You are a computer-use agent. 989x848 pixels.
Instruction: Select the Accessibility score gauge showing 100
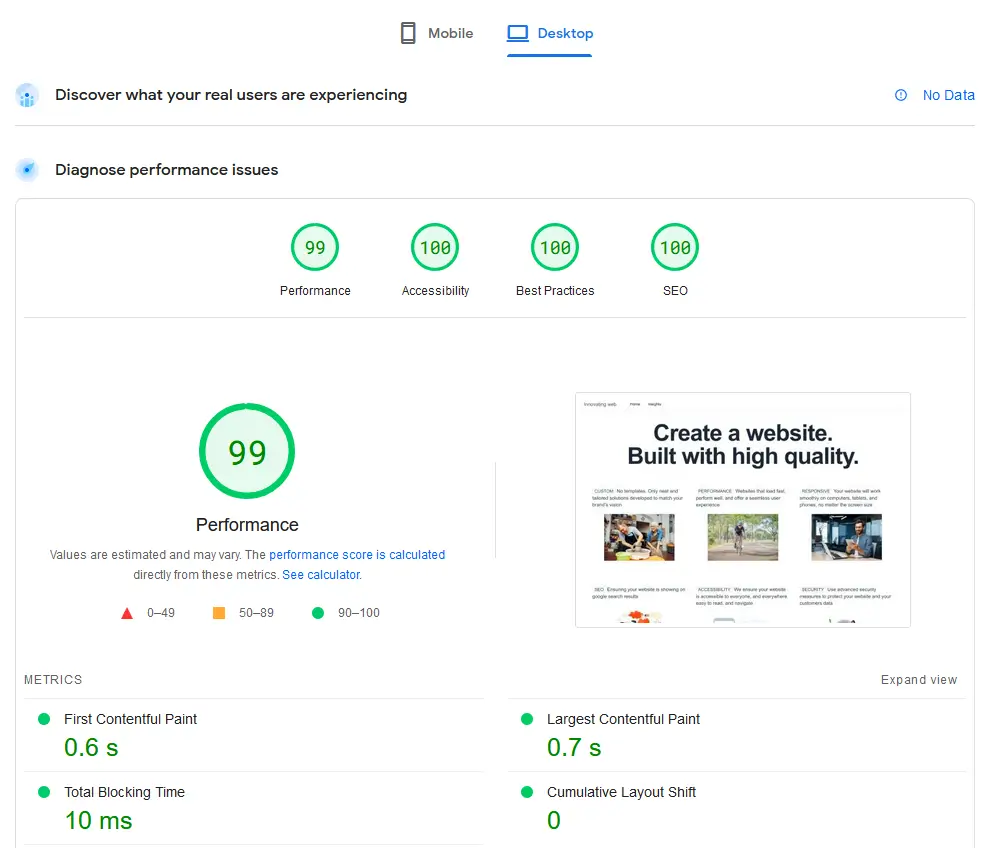[x=435, y=247]
